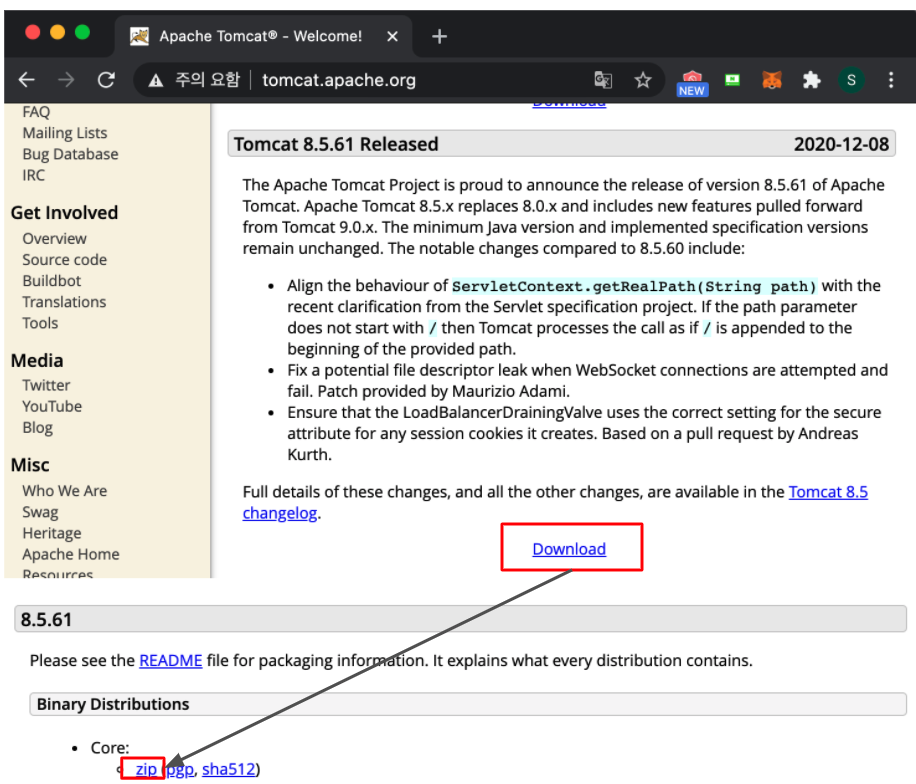
Task: Open Tools link in sidebar
Action: [40, 323]
